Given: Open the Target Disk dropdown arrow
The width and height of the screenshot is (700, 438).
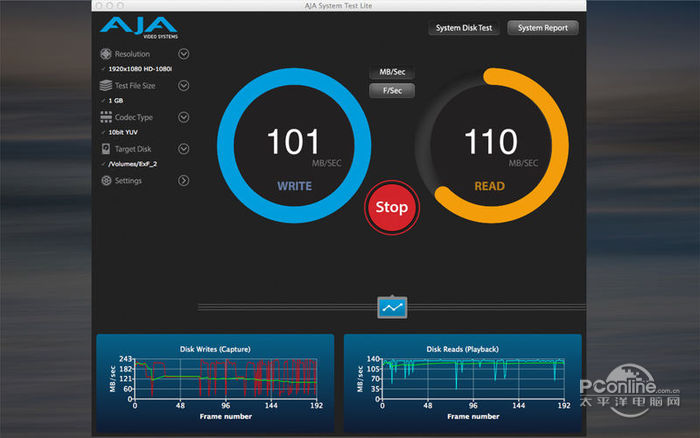Looking at the screenshot, I should (x=183, y=149).
